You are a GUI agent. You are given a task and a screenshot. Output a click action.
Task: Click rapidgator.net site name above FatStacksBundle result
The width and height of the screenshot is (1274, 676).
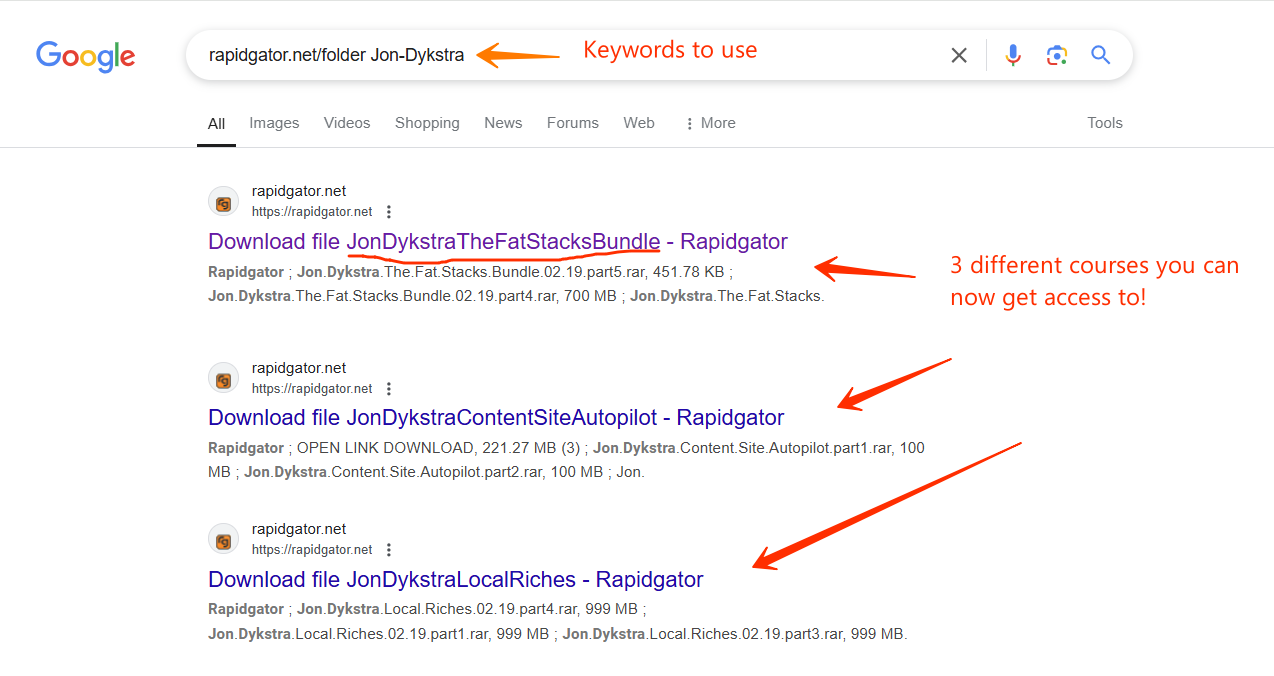[299, 191]
